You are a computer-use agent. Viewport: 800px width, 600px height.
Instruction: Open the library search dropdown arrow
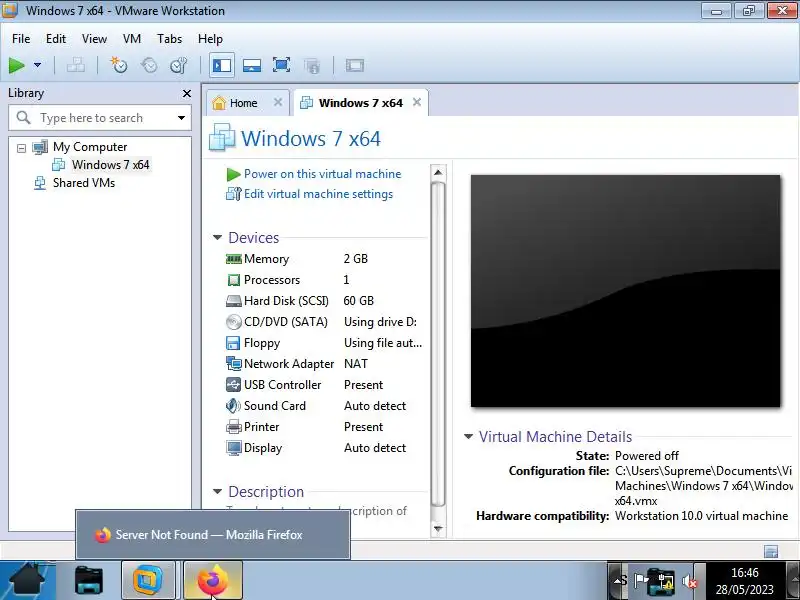click(x=181, y=118)
